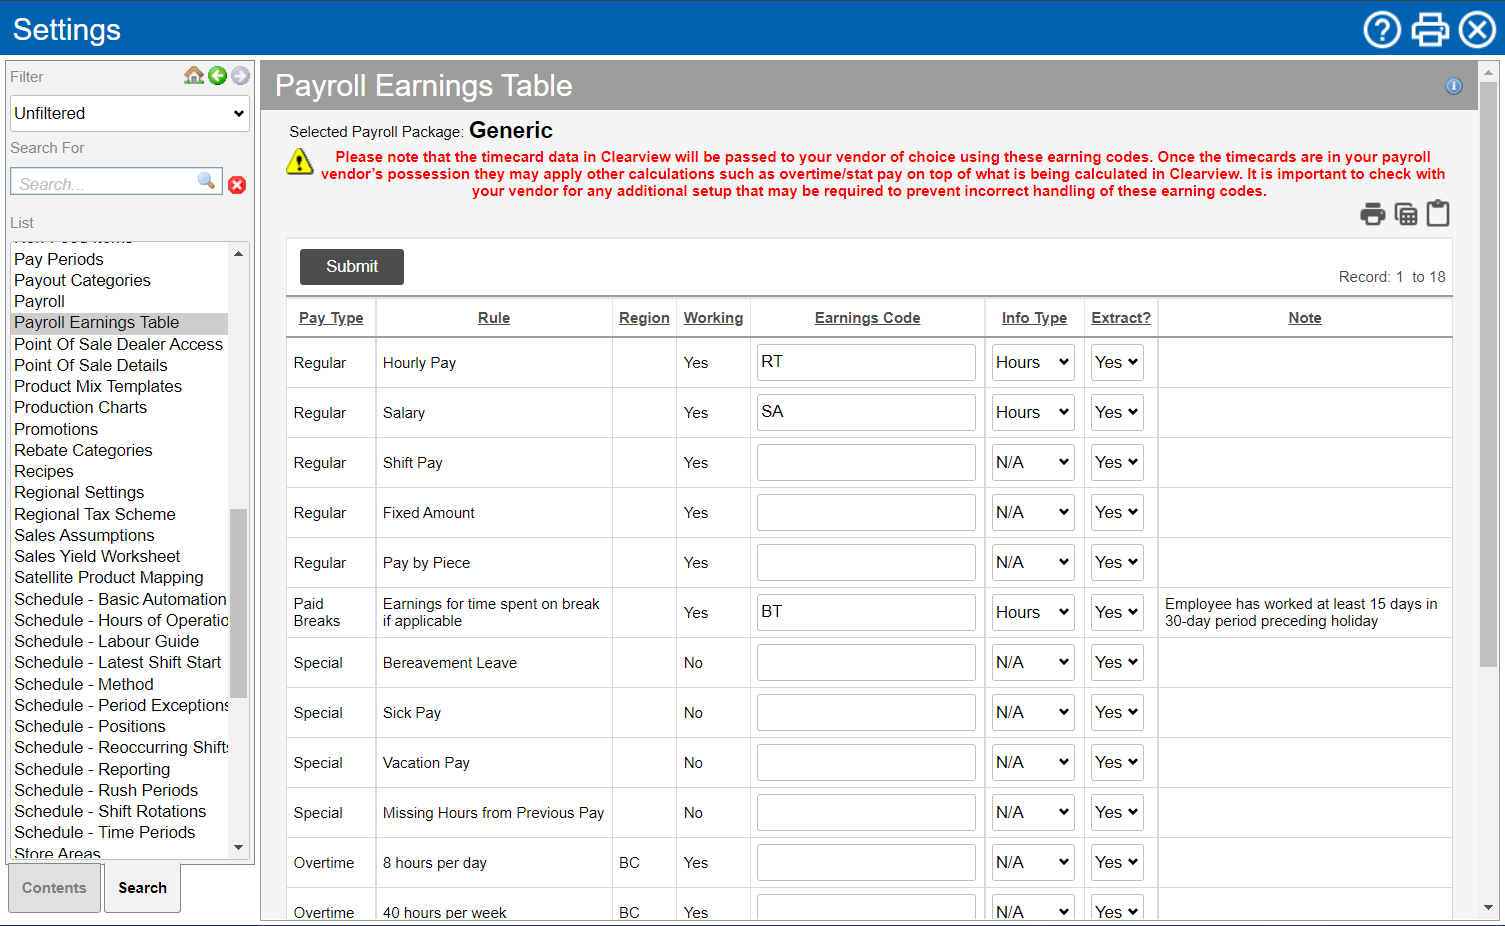This screenshot has width=1505, height=926.
Task: Open the Unfiltered filter dropdown
Action: click(x=129, y=114)
